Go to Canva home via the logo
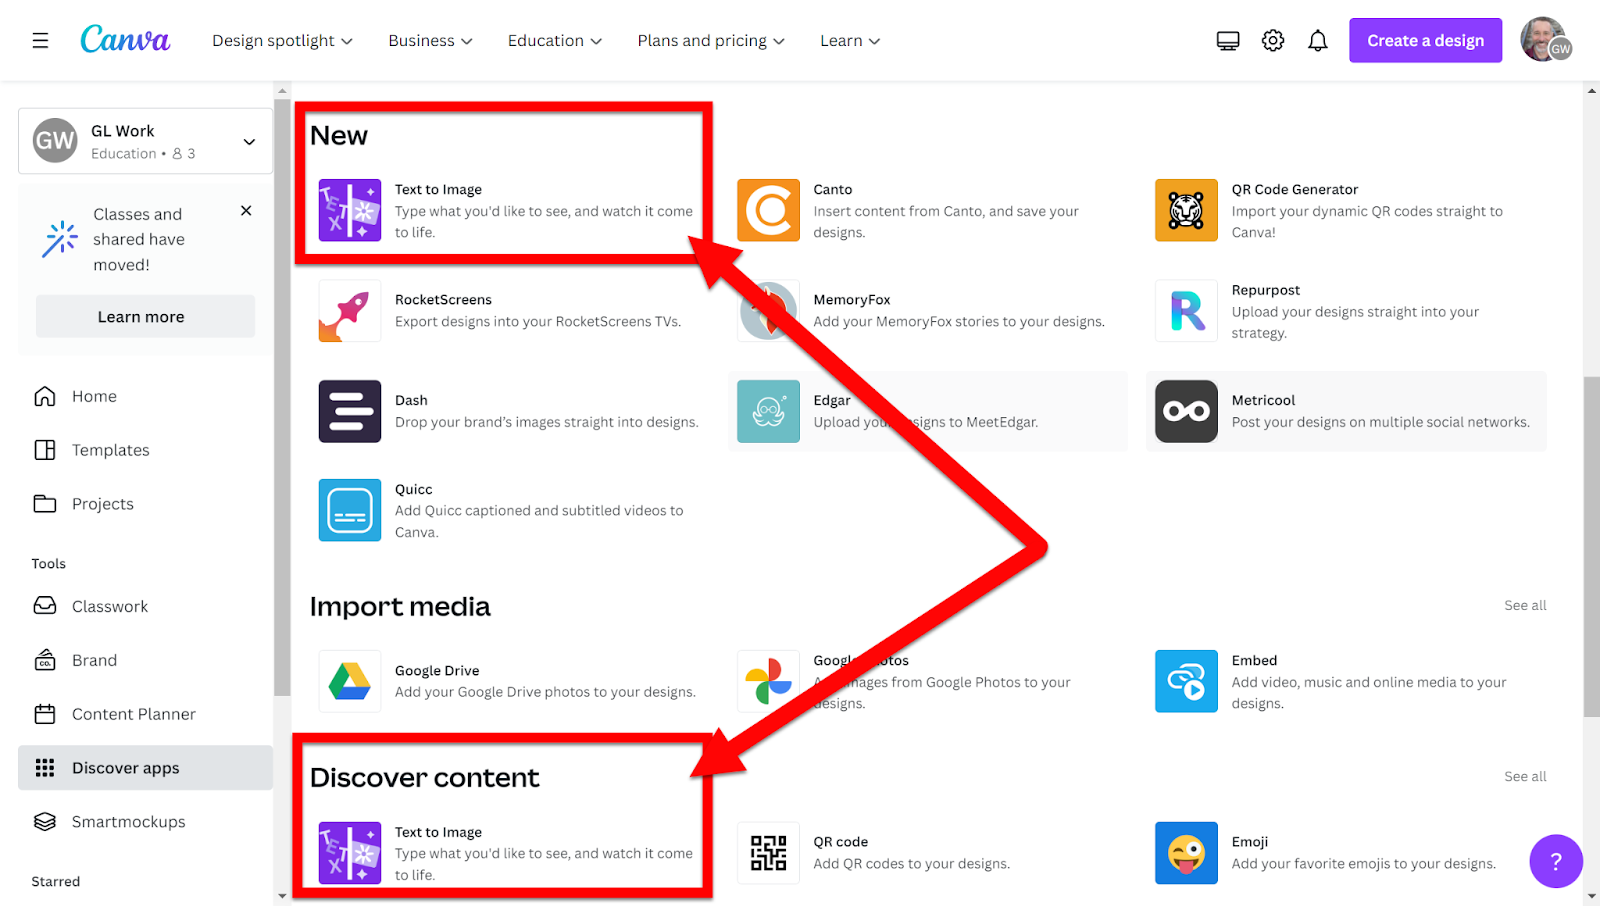The width and height of the screenshot is (1600, 906). point(125,40)
